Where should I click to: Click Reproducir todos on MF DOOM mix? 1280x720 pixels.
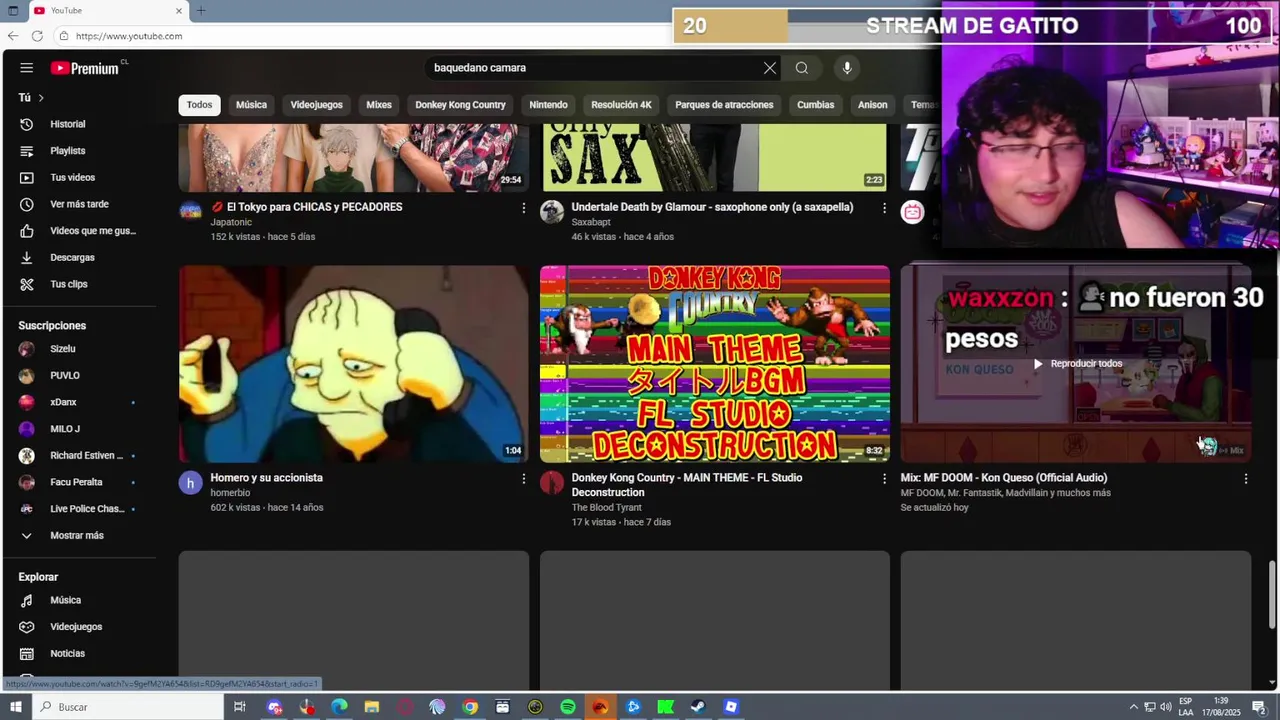point(1077,364)
